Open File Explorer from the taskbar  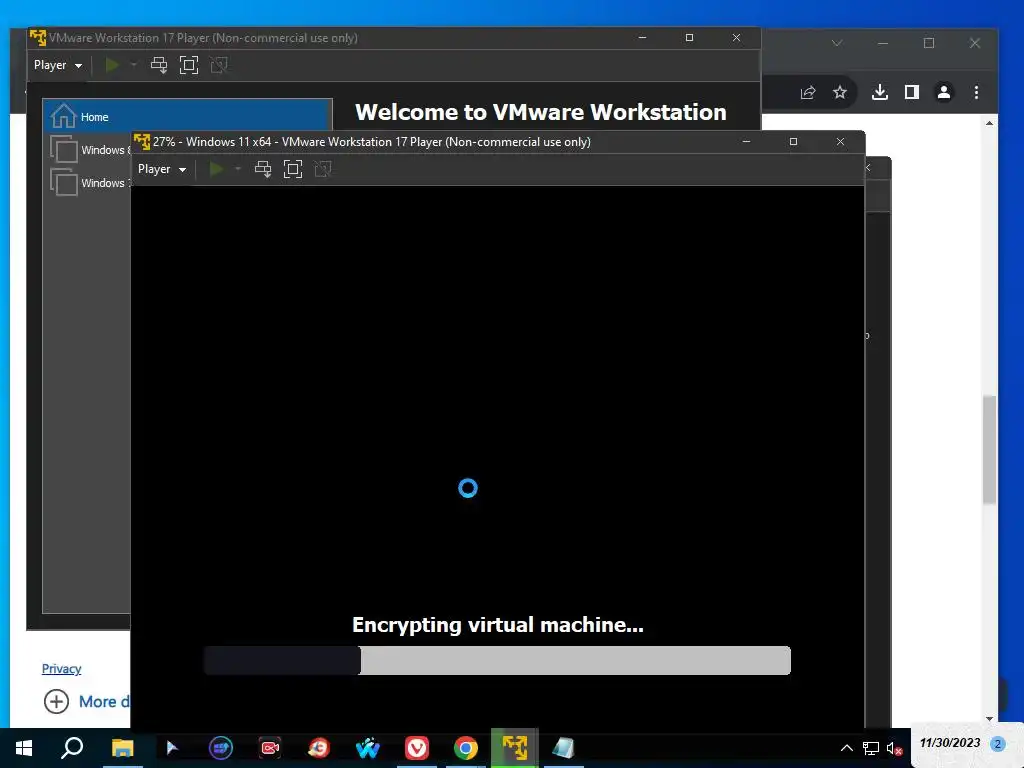122,748
